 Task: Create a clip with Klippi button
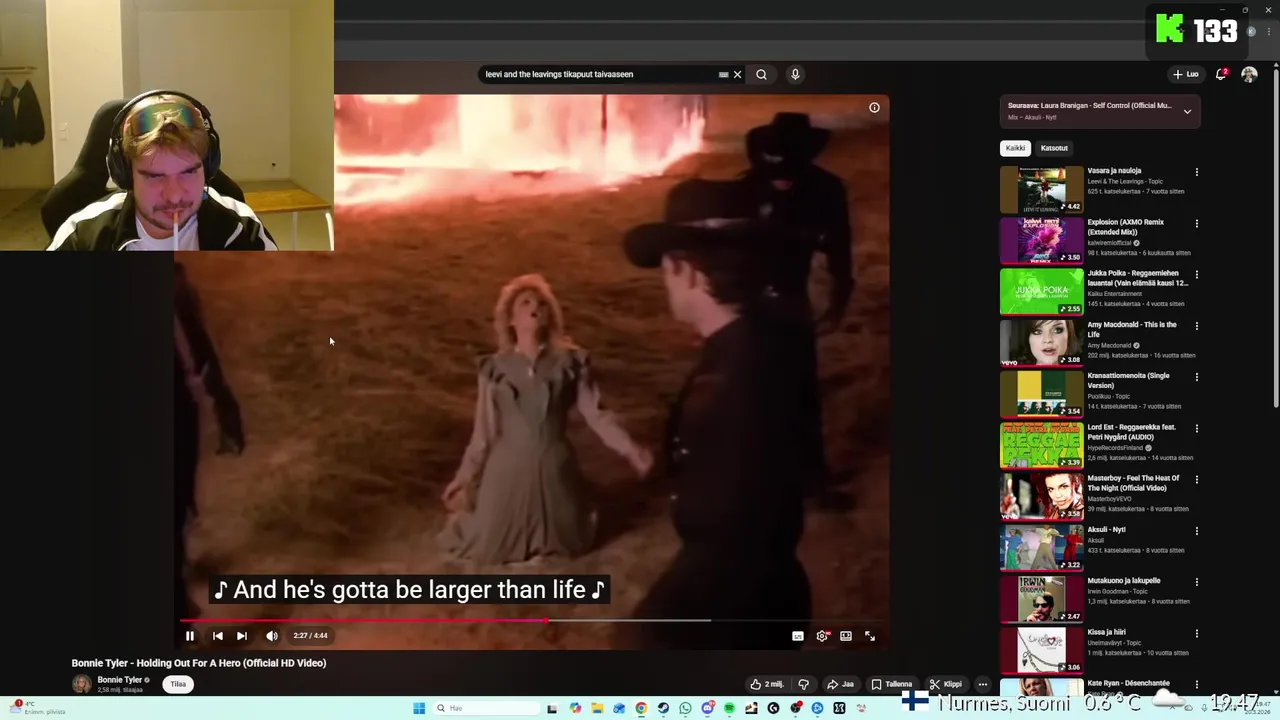point(945,684)
